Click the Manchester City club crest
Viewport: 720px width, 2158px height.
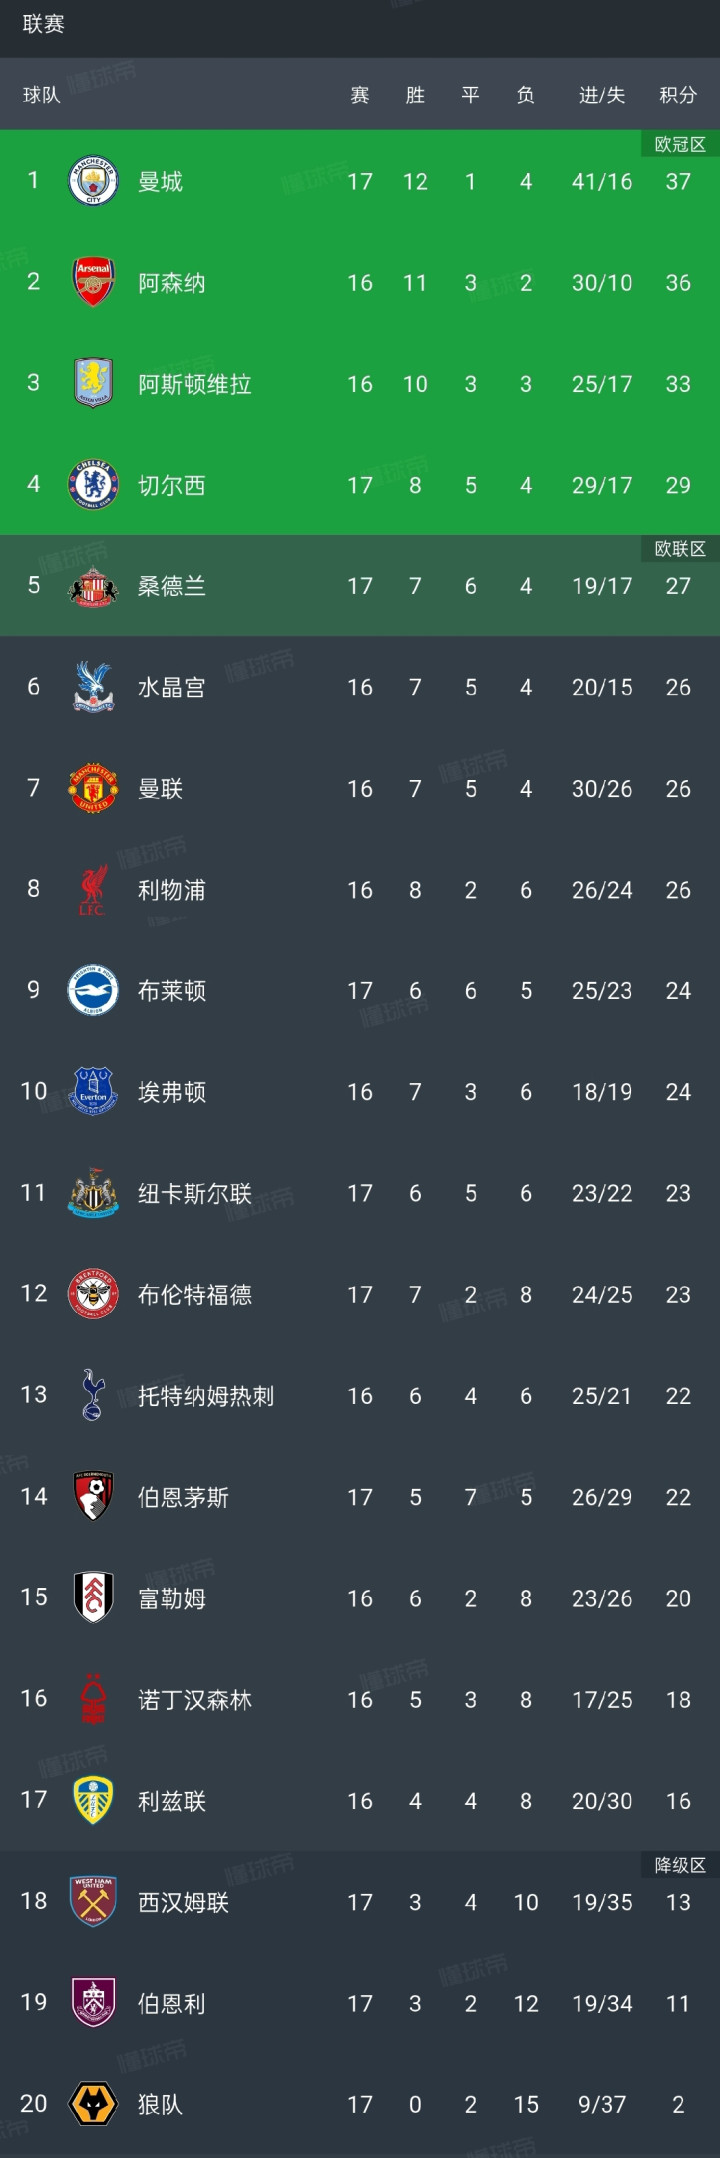93,181
